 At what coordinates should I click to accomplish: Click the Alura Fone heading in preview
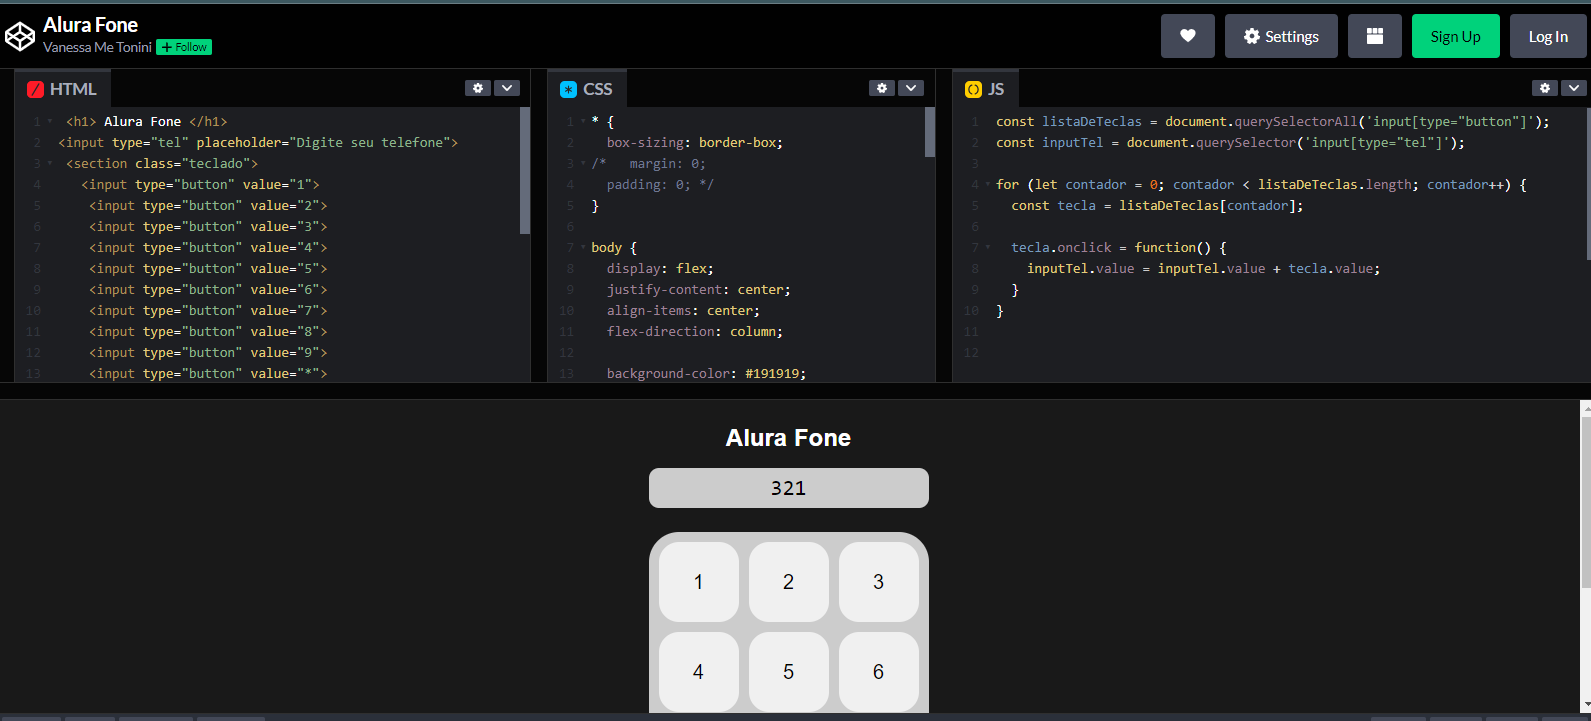788,438
